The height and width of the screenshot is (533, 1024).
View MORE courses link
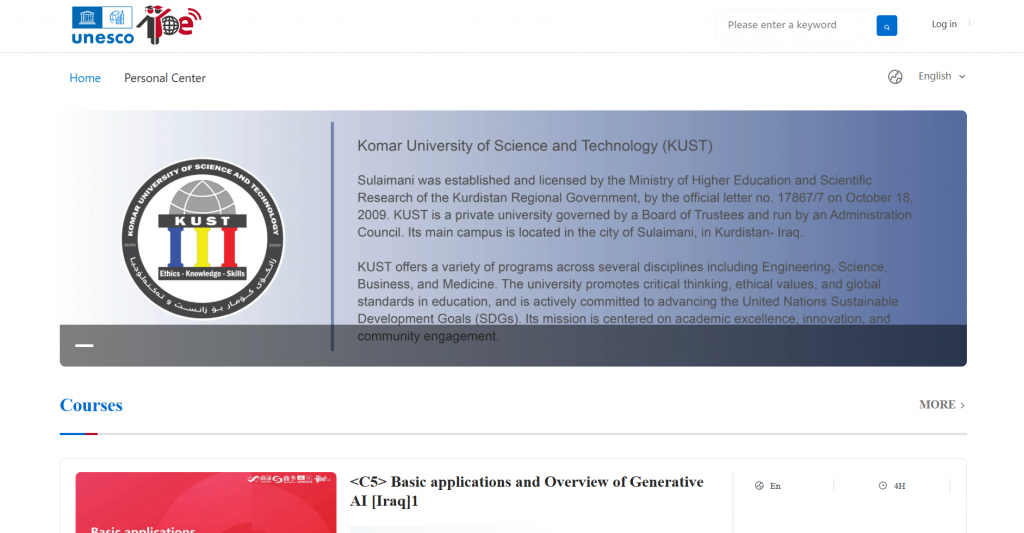tap(942, 404)
